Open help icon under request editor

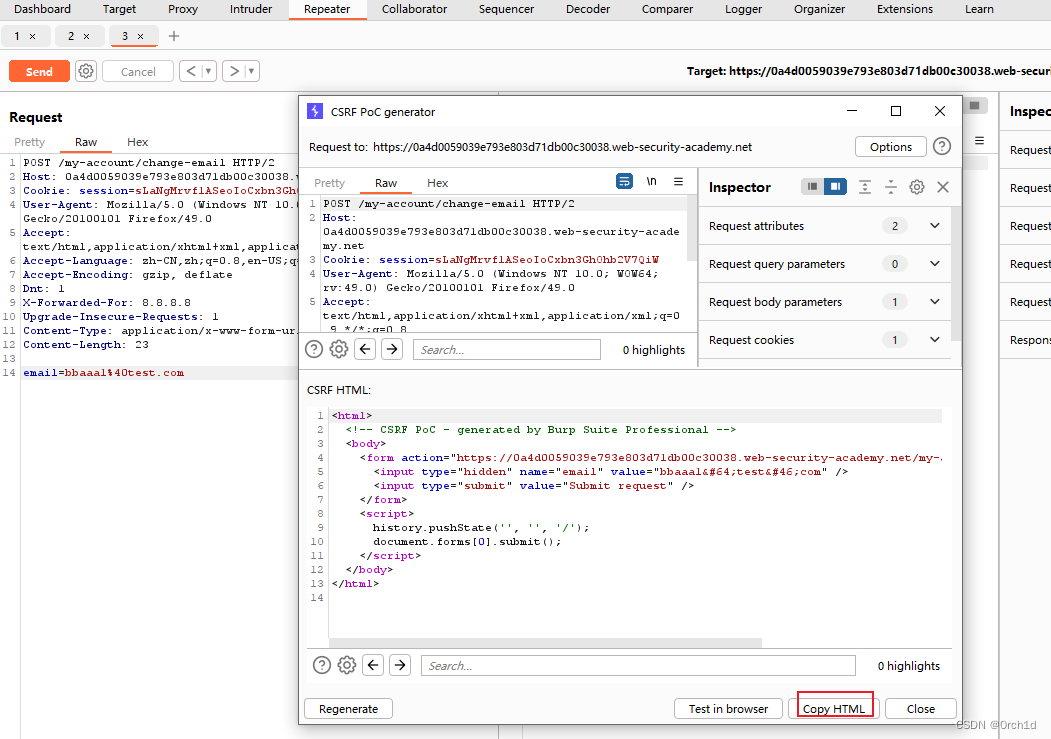(x=314, y=349)
